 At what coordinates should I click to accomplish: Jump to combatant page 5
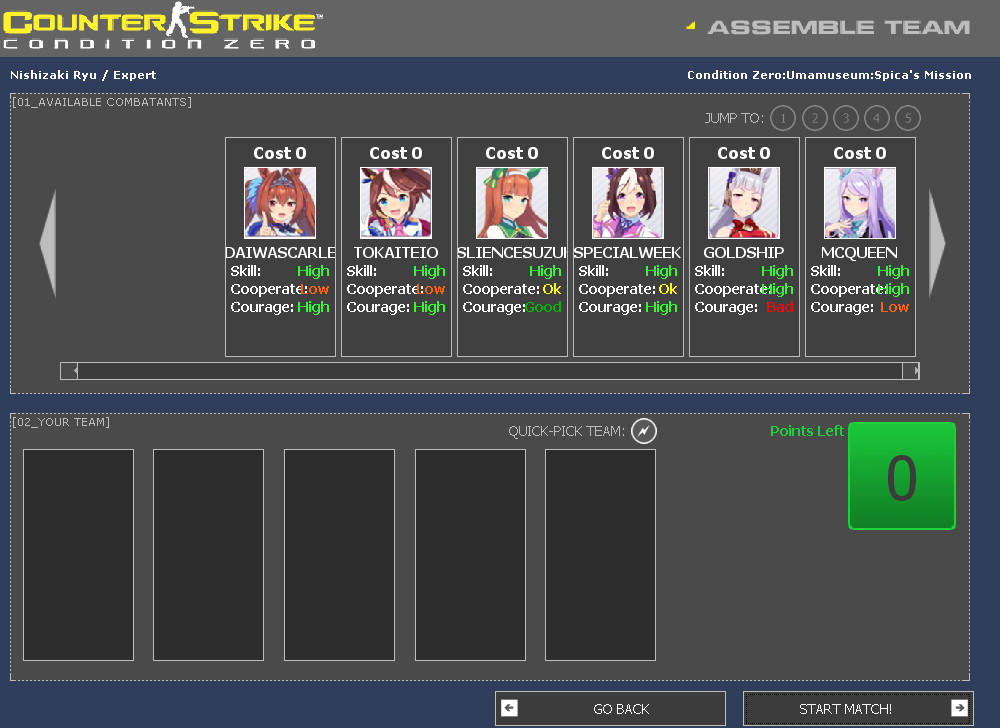pyautogui.click(x=908, y=118)
